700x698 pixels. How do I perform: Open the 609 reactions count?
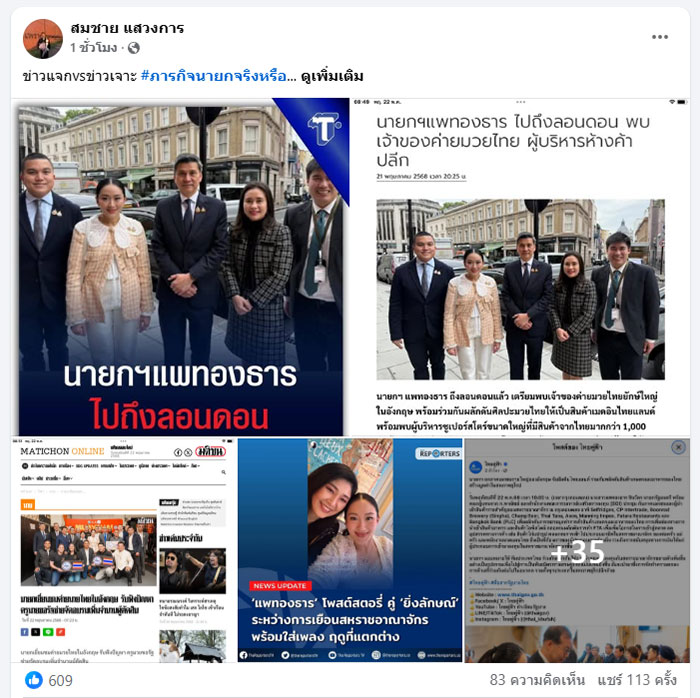click(x=60, y=680)
